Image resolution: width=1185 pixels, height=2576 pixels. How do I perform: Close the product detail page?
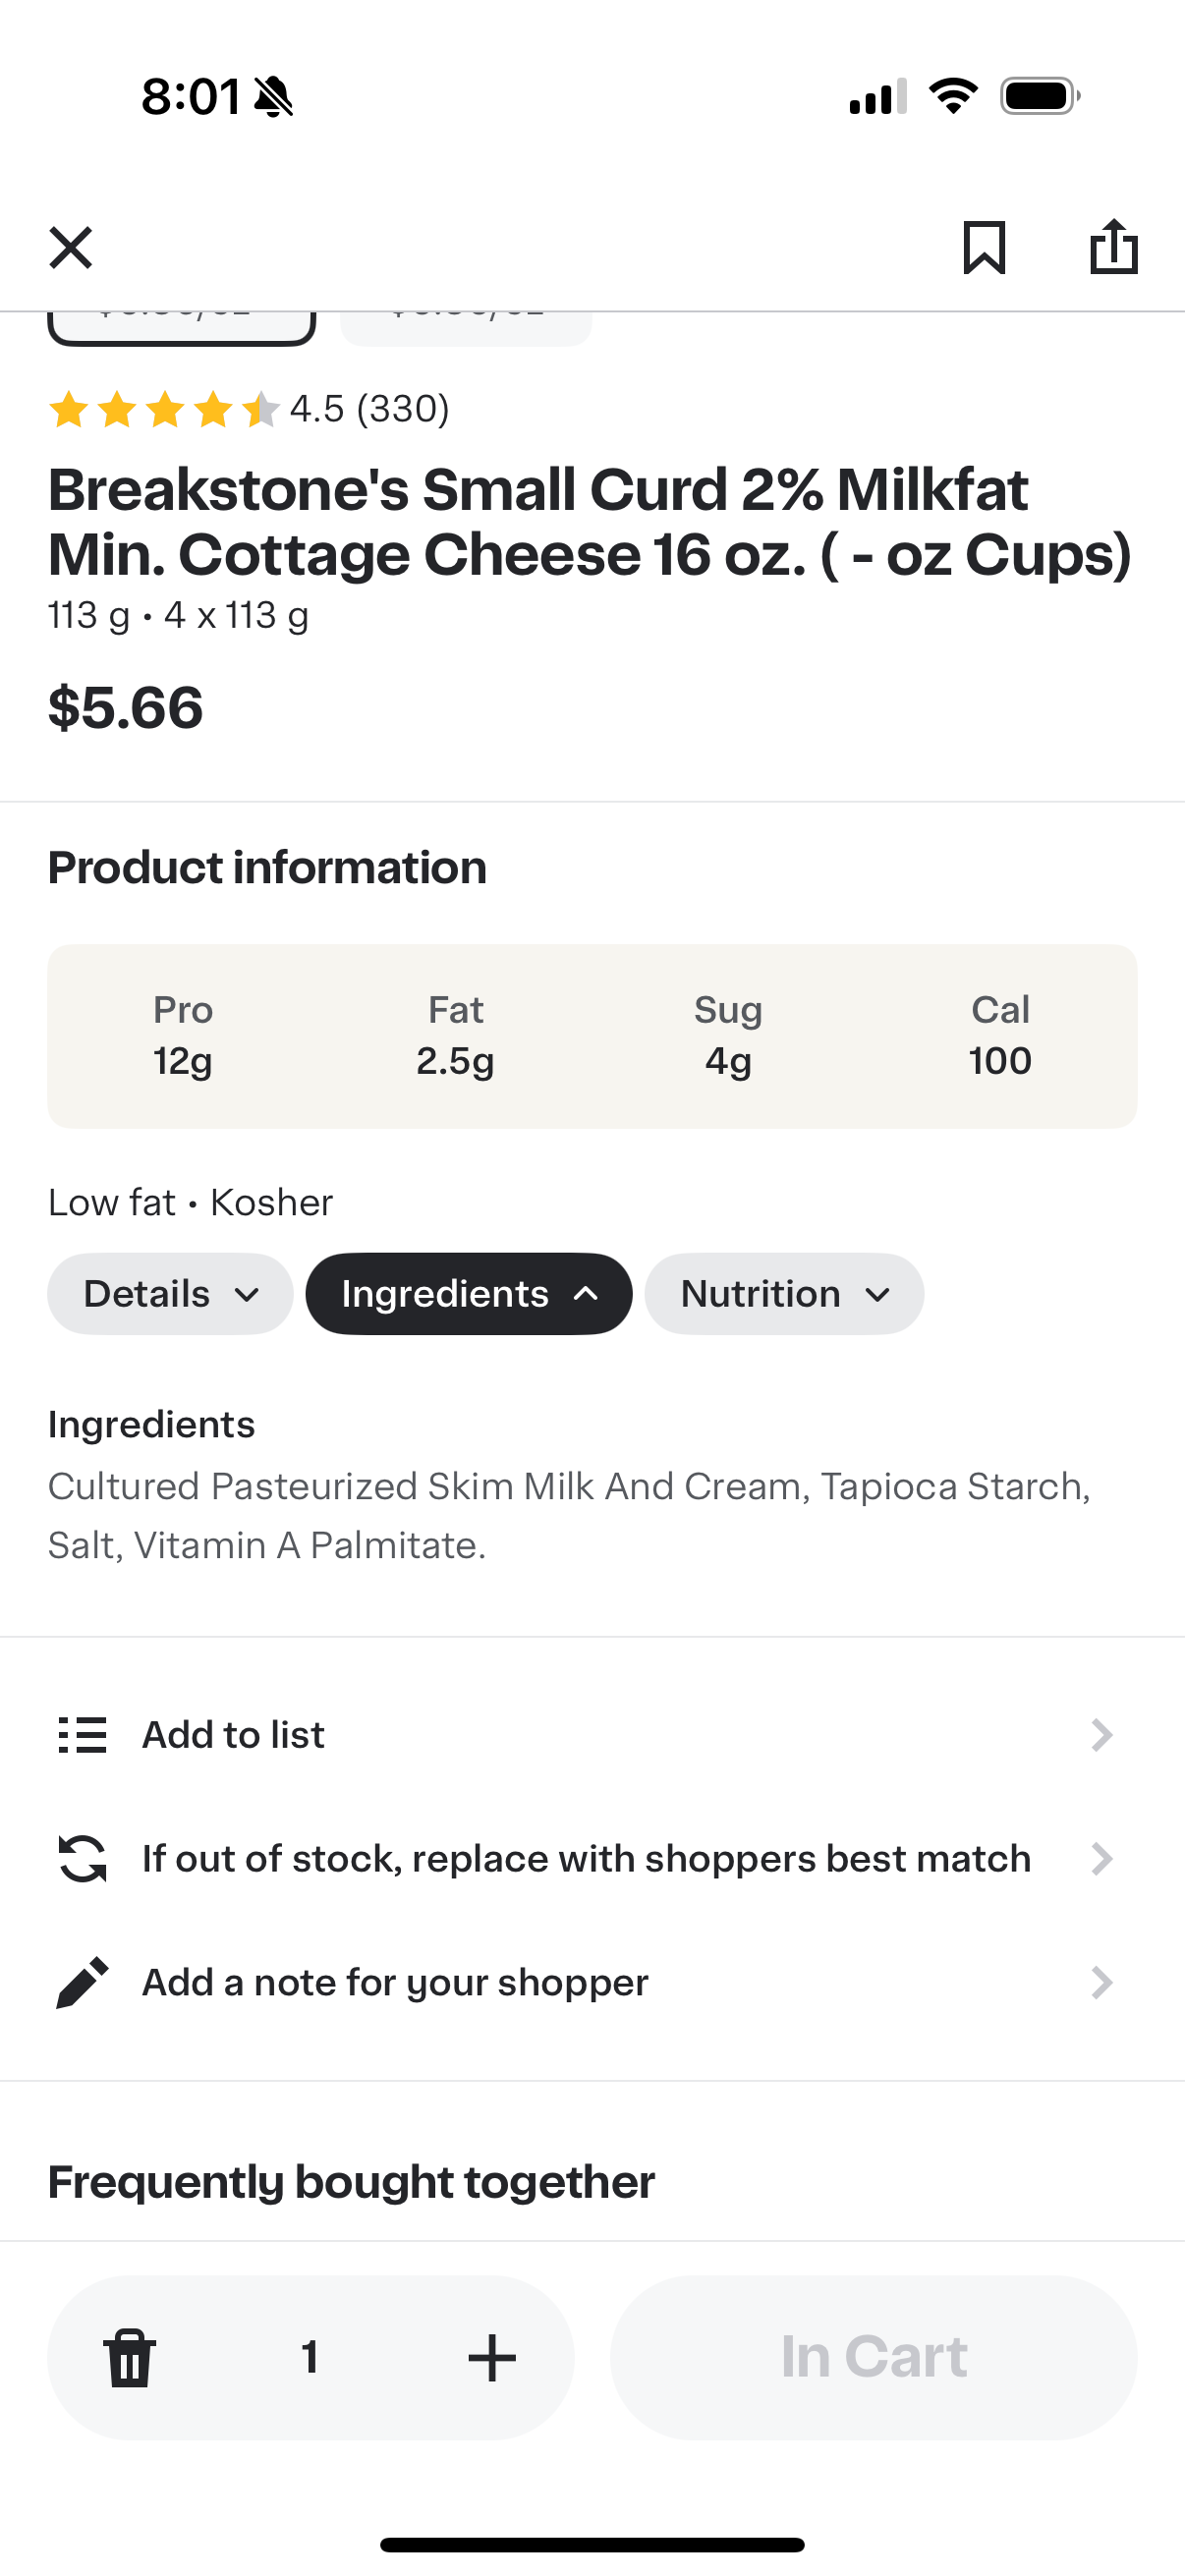71,247
